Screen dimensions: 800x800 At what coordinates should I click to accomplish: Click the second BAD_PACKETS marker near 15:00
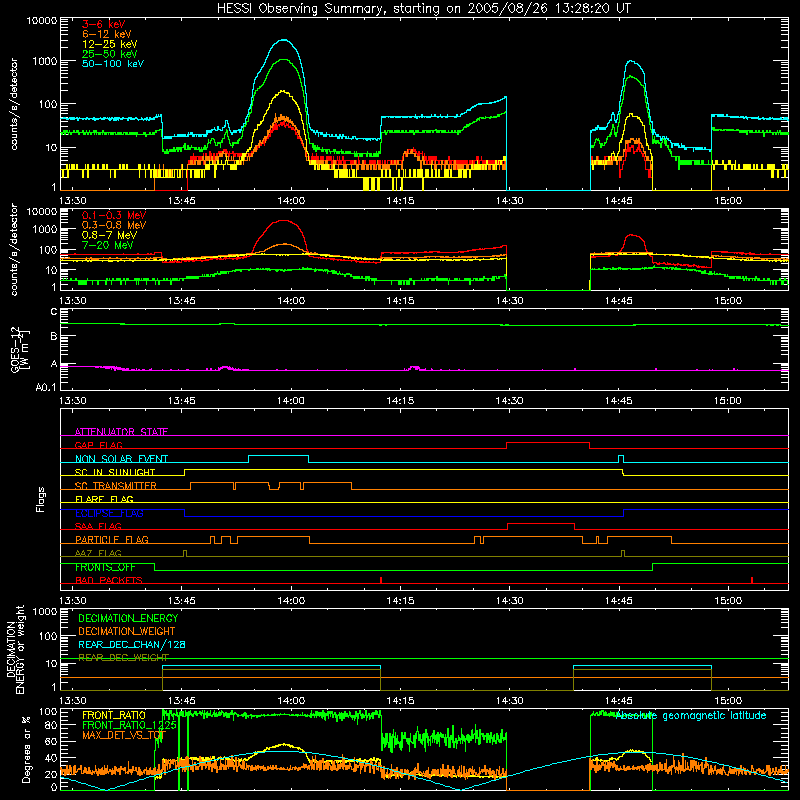(x=752, y=580)
